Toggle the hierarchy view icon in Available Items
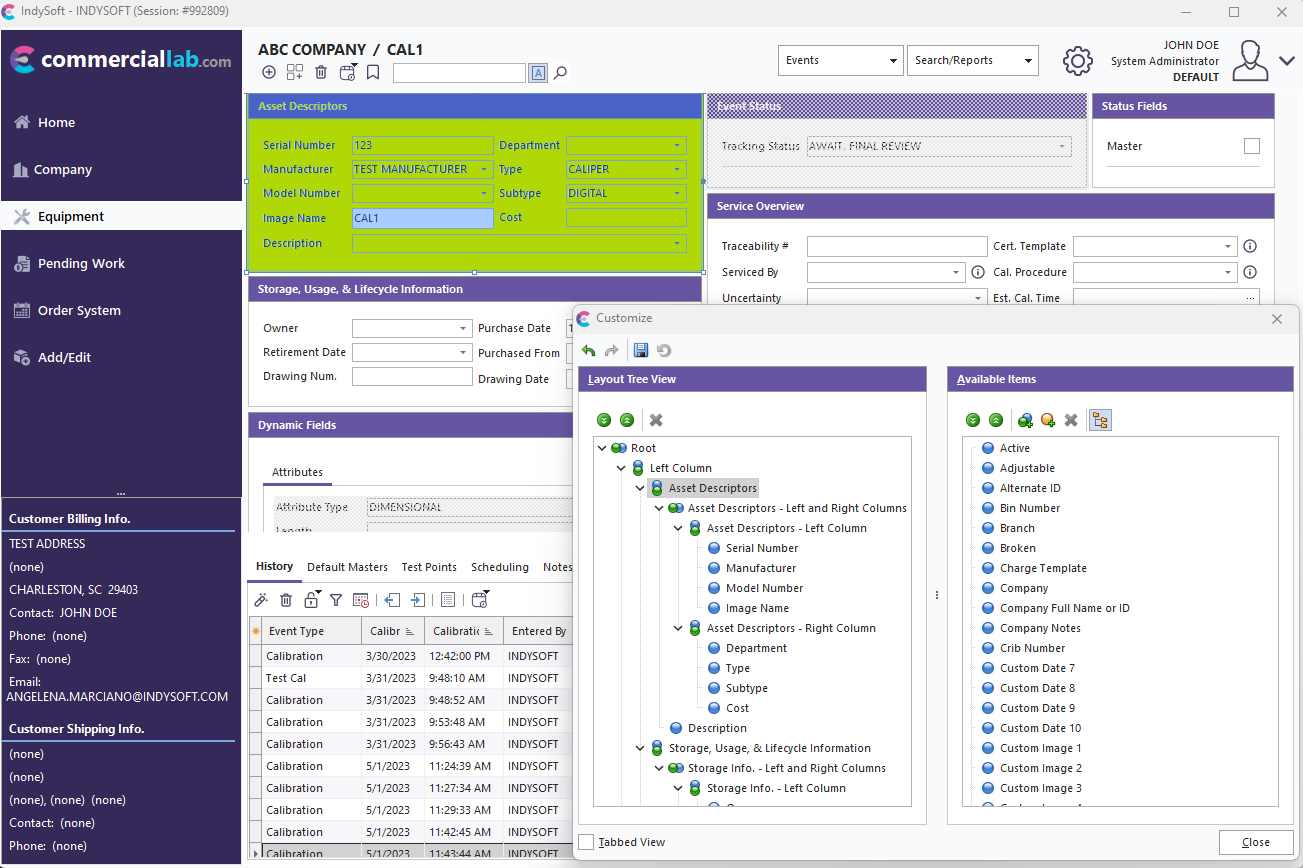 coord(1100,420)
